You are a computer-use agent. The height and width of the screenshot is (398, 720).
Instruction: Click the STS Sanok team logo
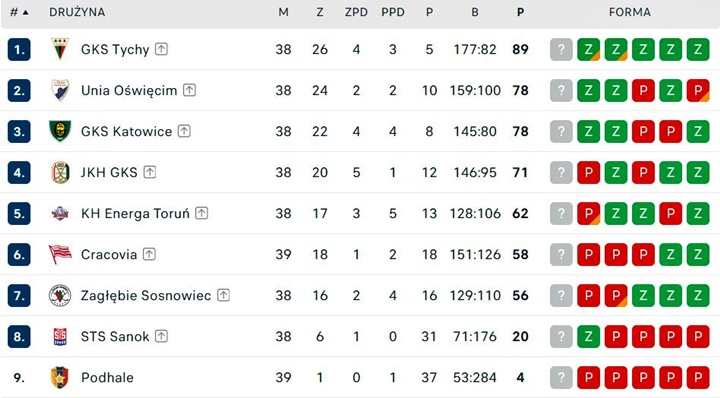click(x=60, y=336)
